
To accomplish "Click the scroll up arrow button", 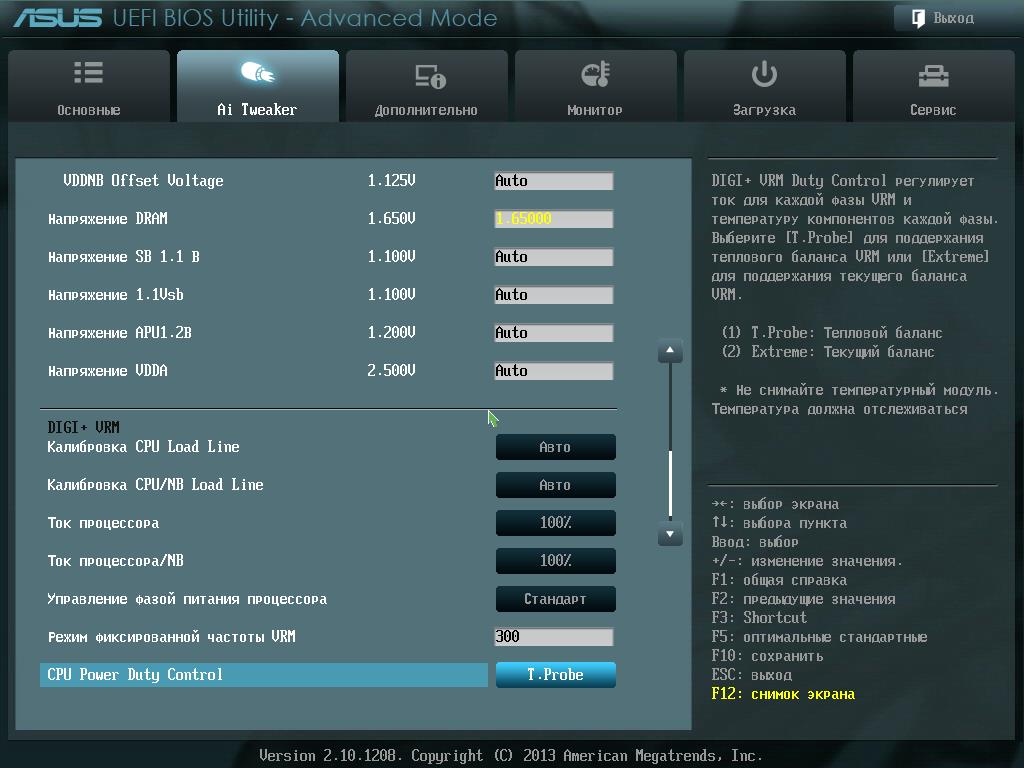I will pos(670,351).
